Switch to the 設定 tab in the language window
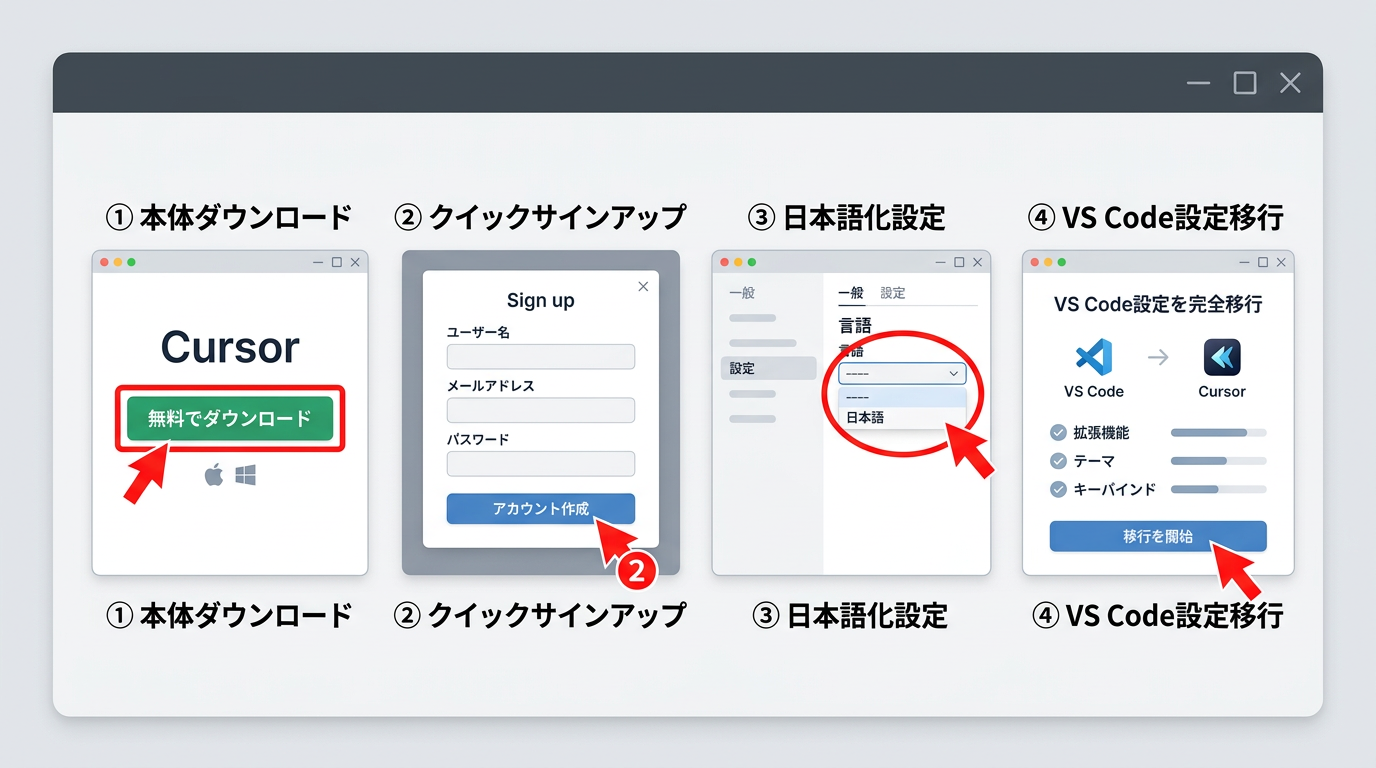1376x768 pixels. tap(893, 292)
